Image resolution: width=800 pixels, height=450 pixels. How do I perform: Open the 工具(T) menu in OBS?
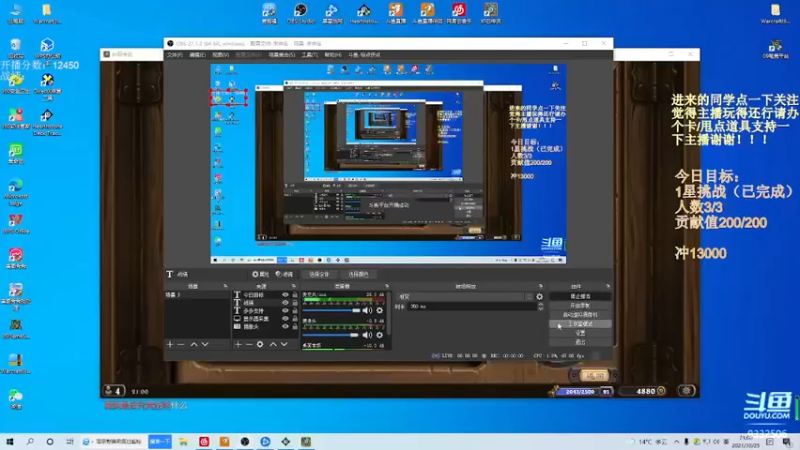[309, 55]
